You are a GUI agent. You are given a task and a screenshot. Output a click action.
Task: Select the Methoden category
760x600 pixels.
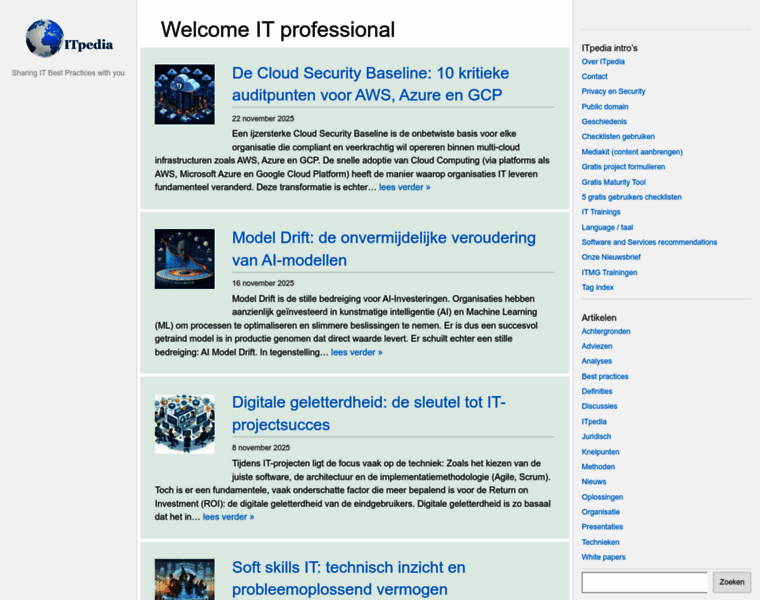598,467
